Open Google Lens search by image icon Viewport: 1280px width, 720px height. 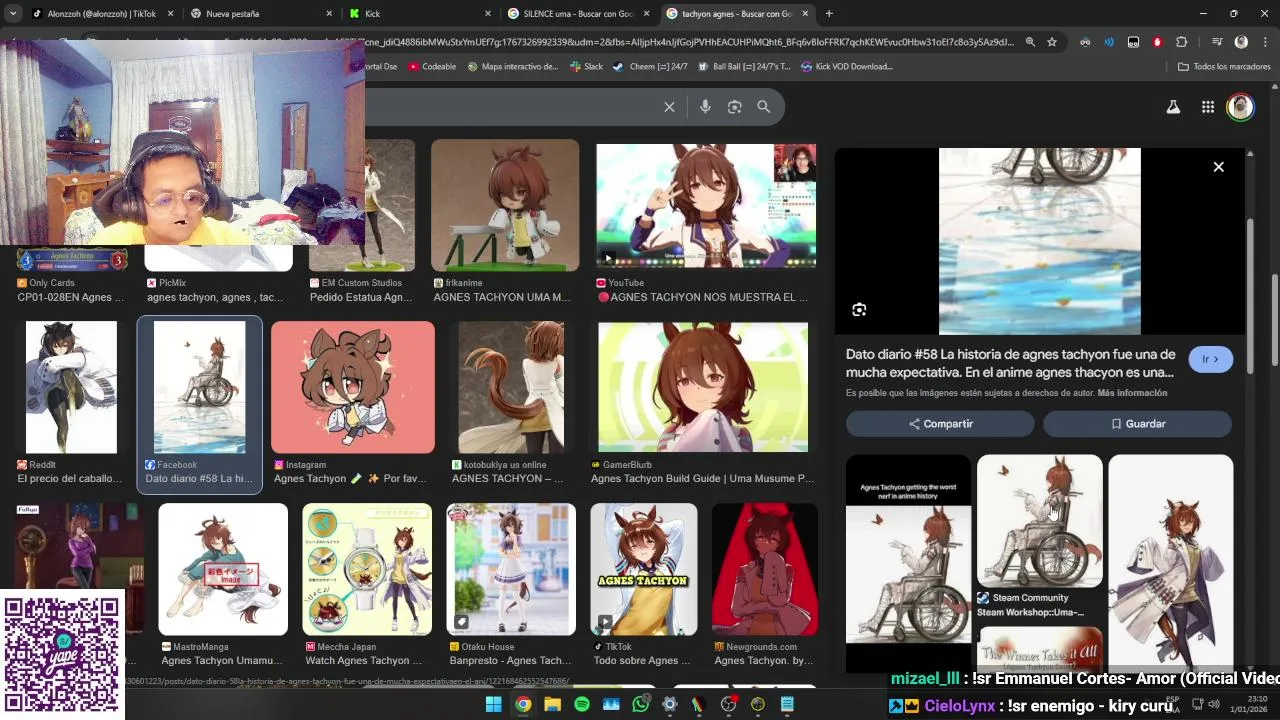click(734, 107)
